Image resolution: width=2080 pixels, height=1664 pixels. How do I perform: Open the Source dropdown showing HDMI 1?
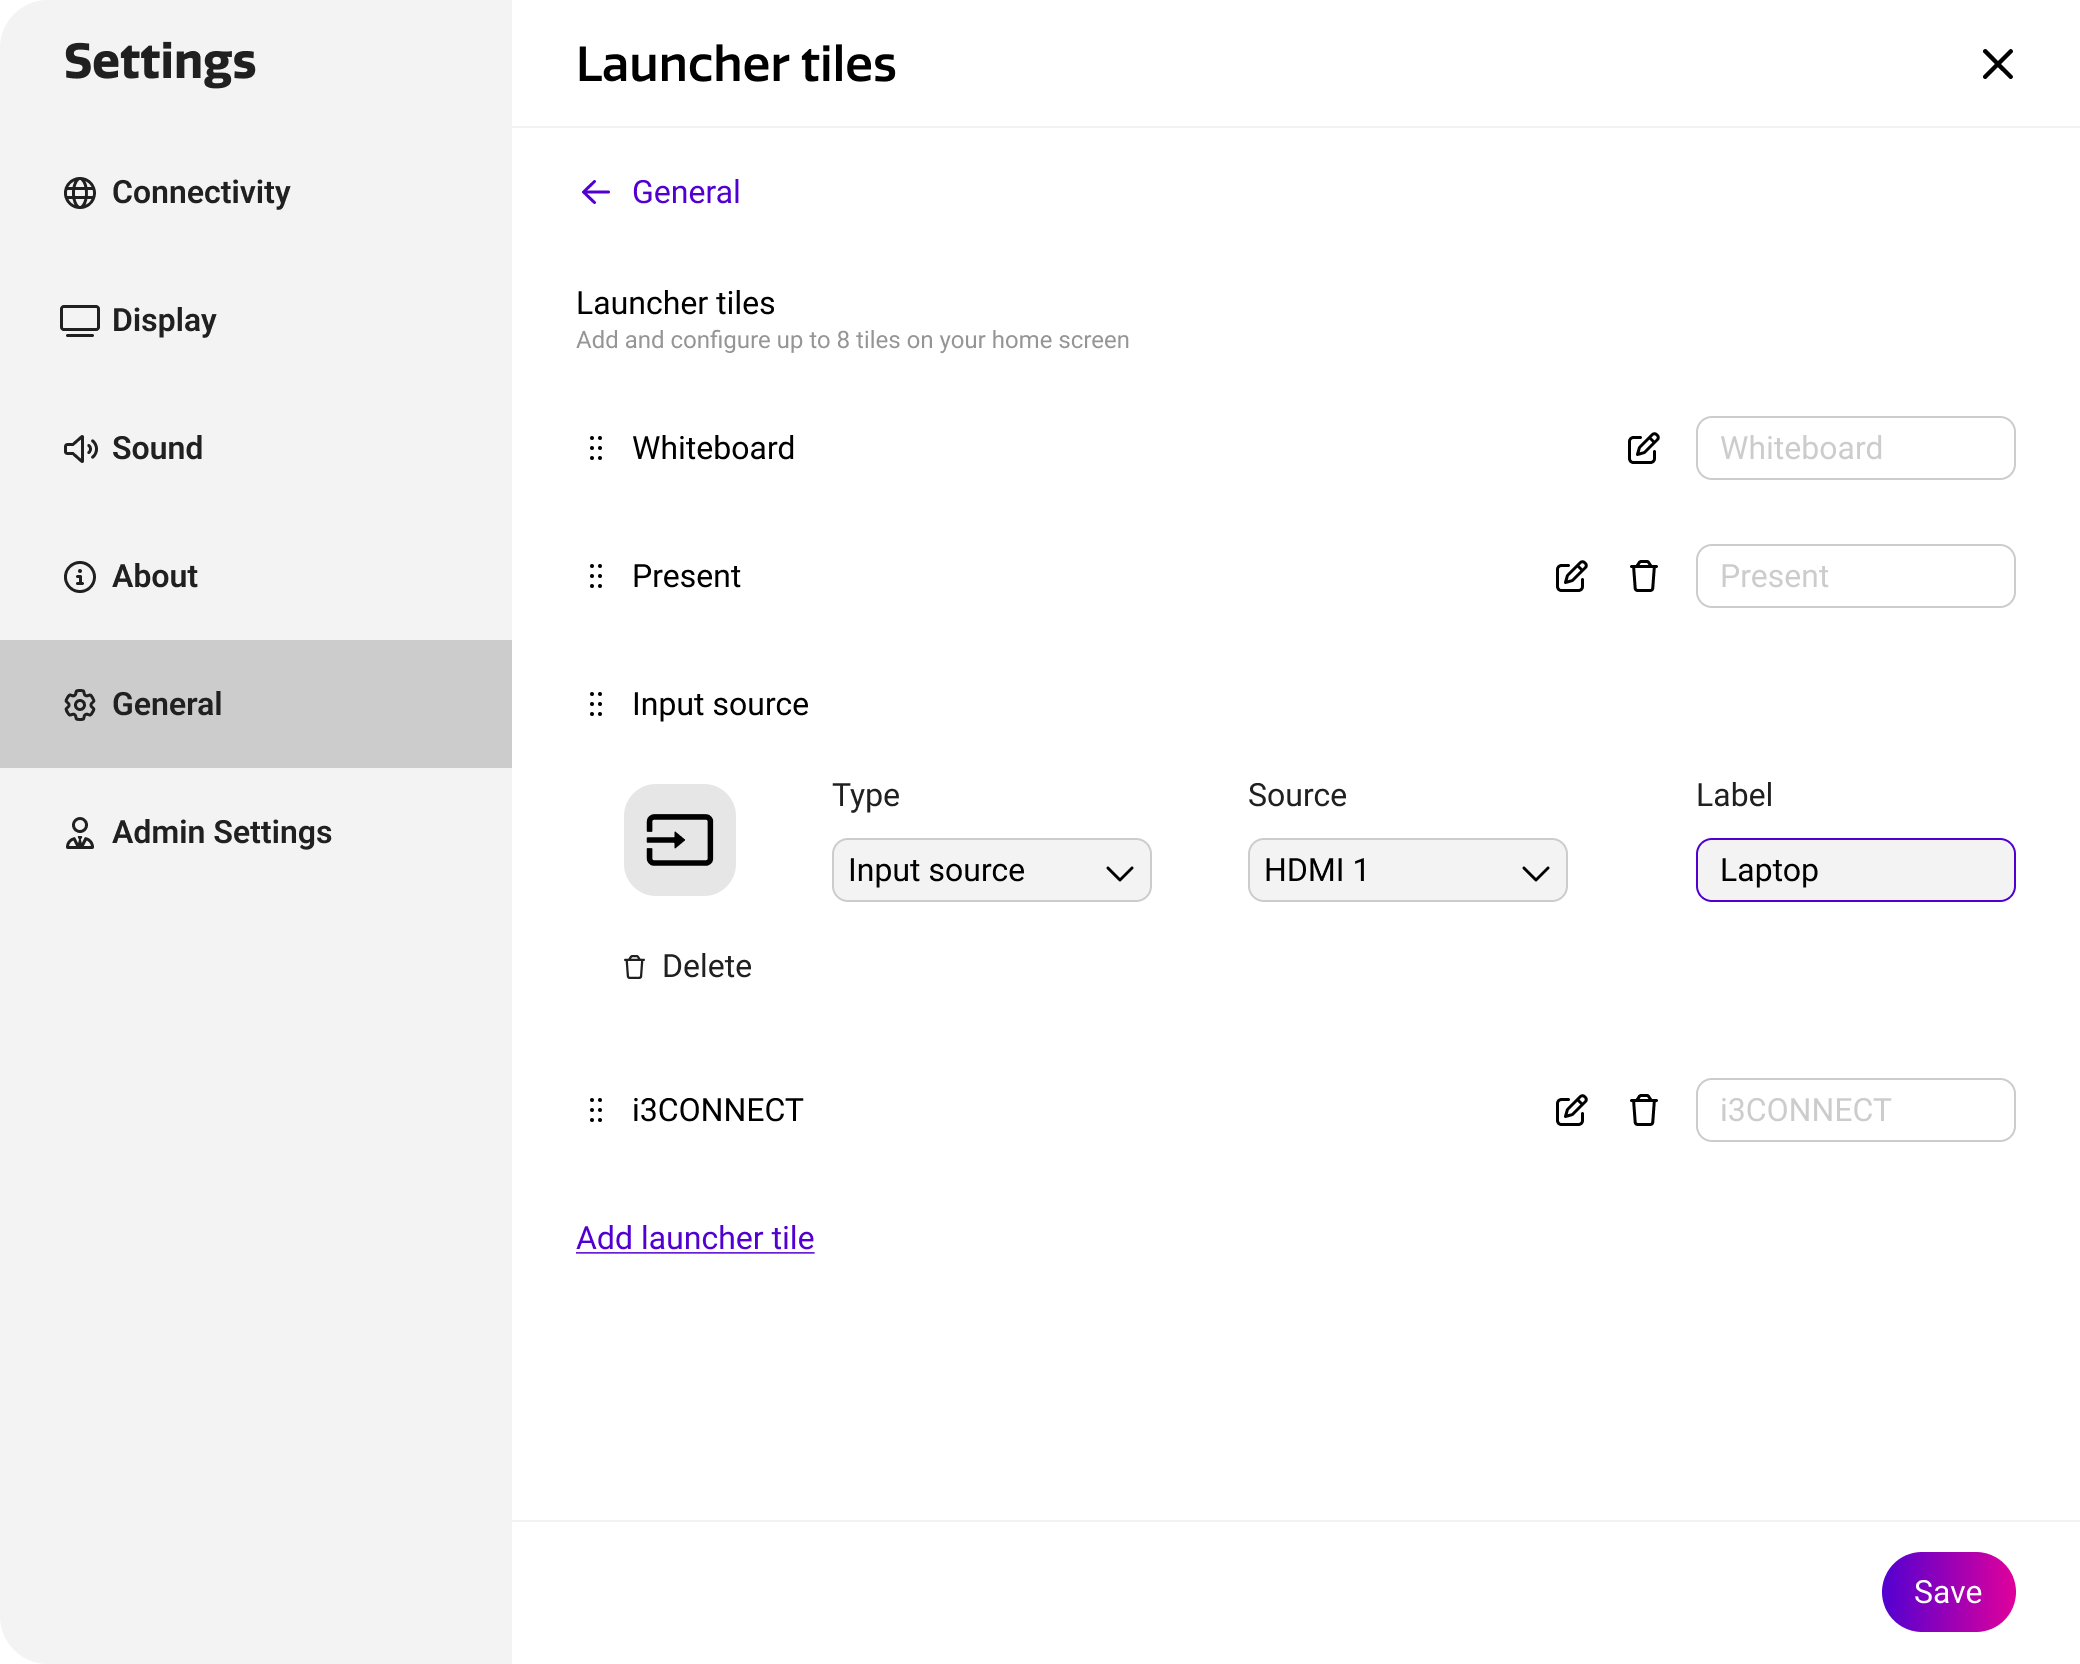[1407, 870]
